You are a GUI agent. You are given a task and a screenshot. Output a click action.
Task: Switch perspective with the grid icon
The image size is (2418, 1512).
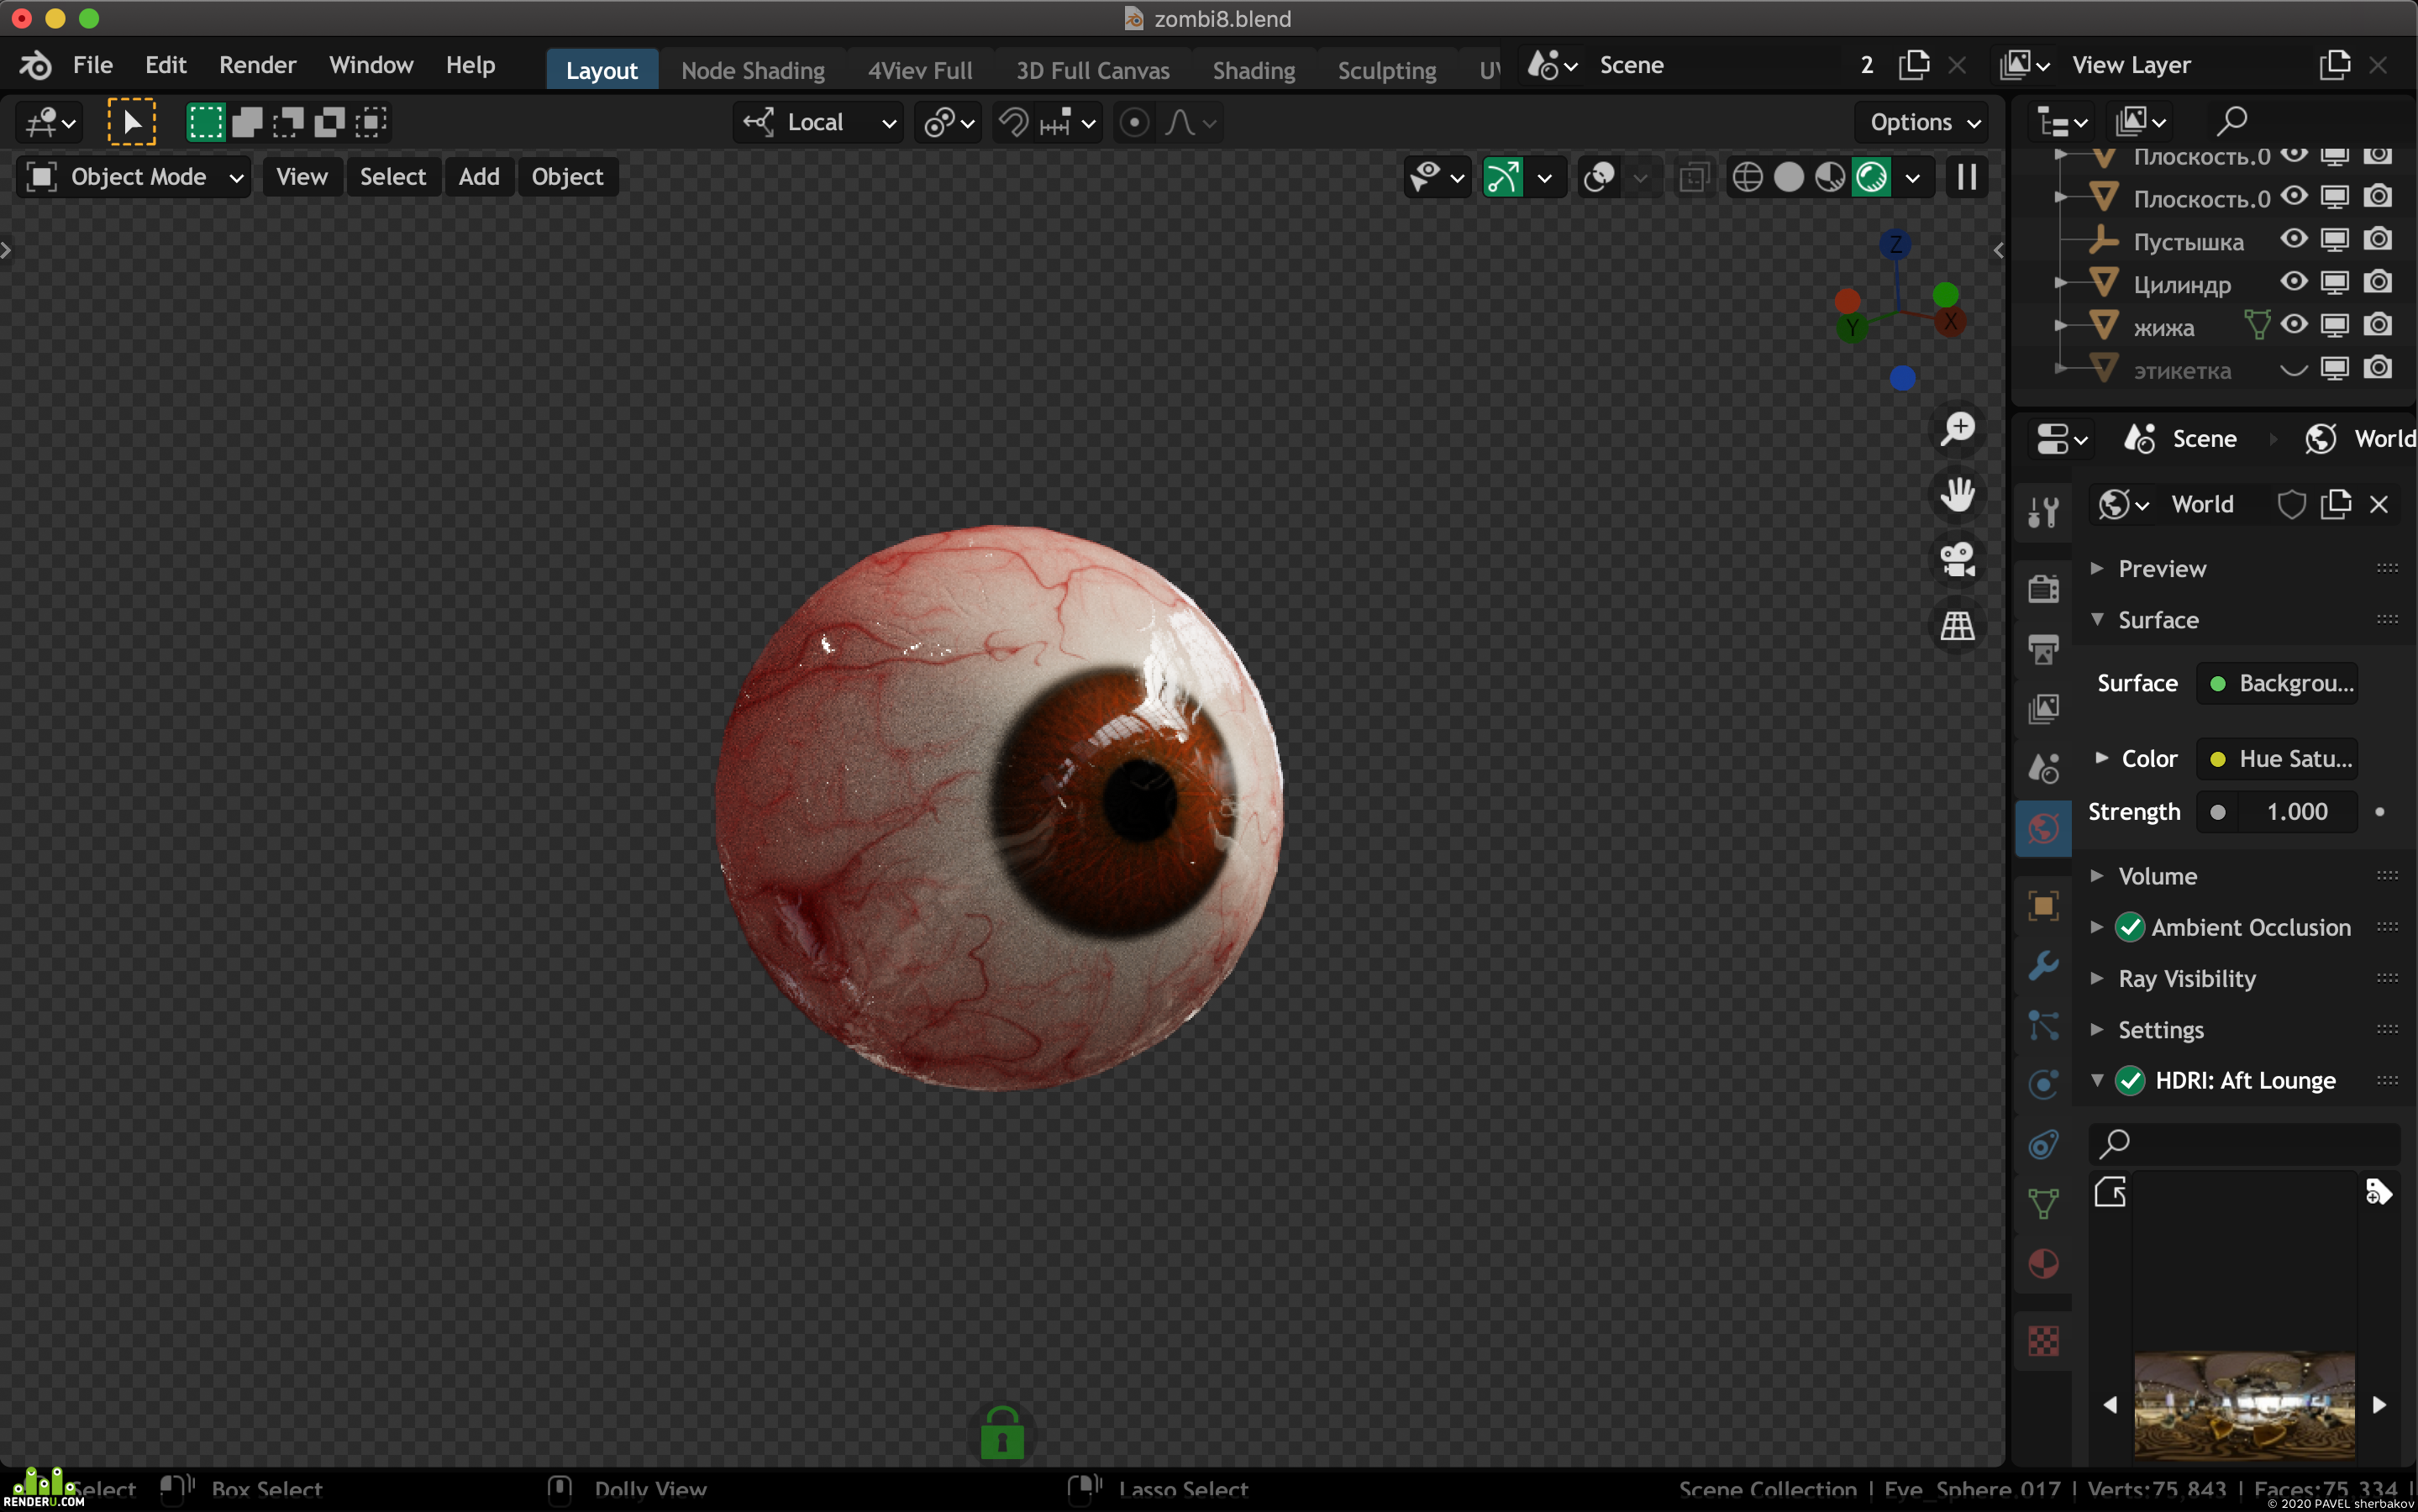(1957, 626)
